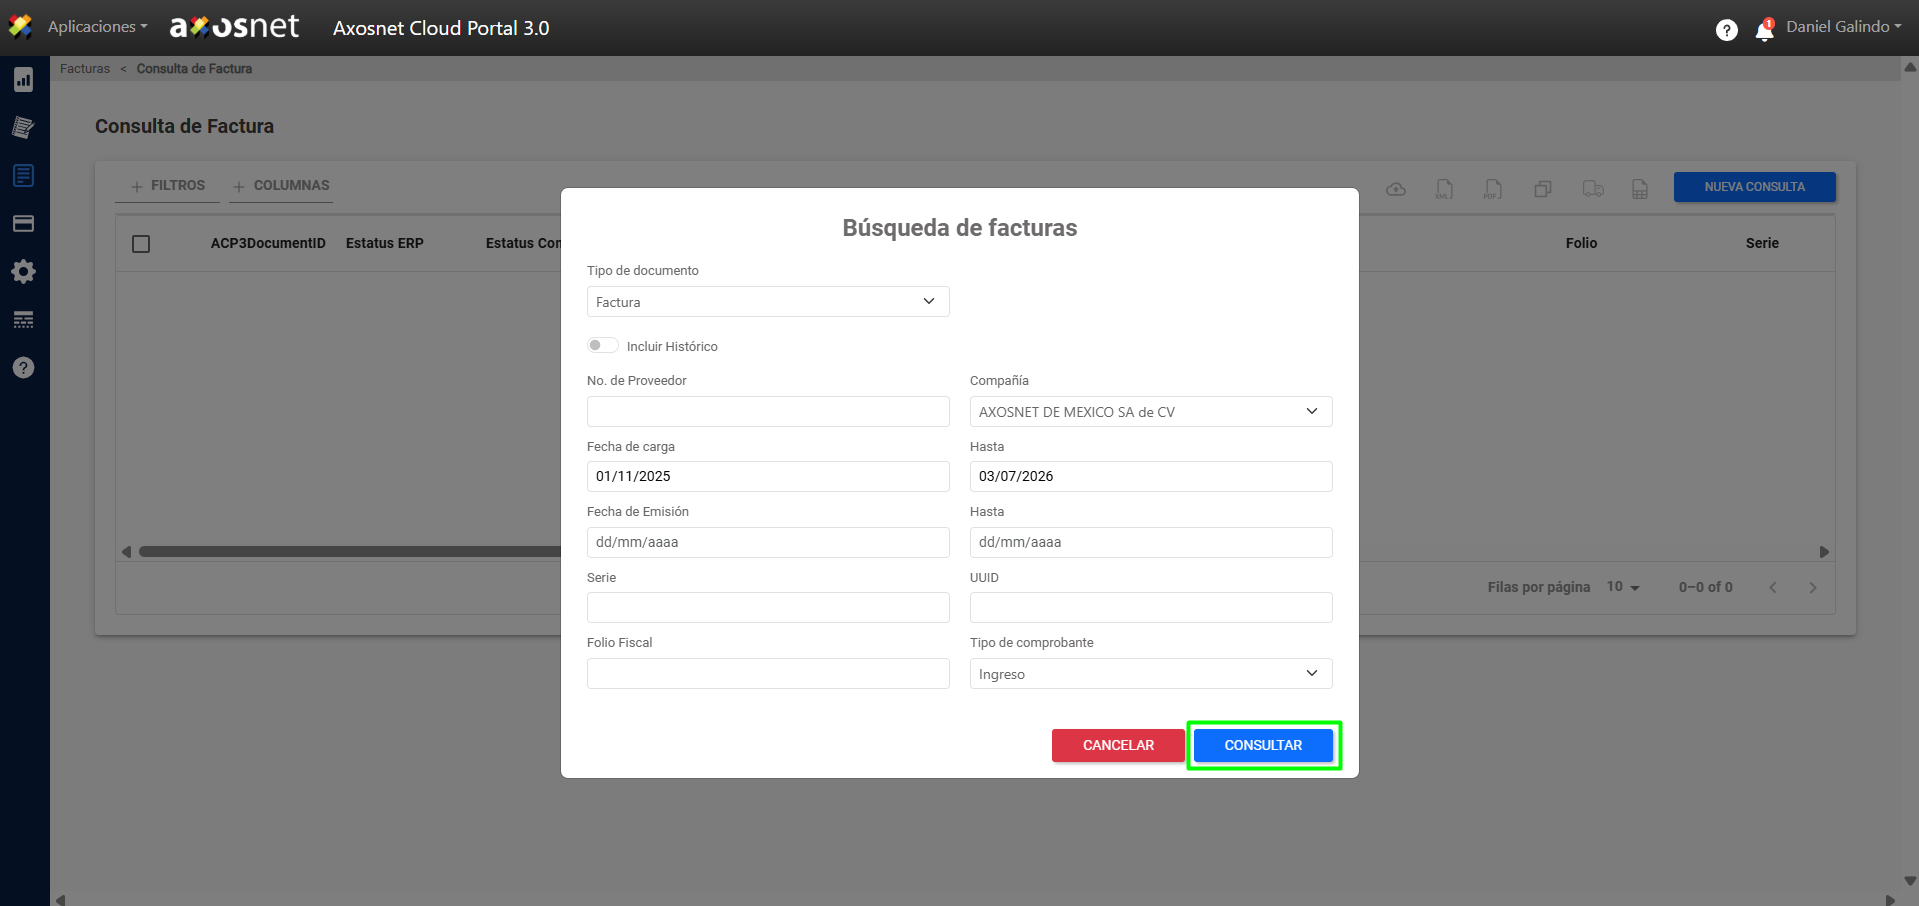Viewport: 1919px width, 906px height.
Task: Click the table's scroll right arrow
Action: [x=1824, y=552]
